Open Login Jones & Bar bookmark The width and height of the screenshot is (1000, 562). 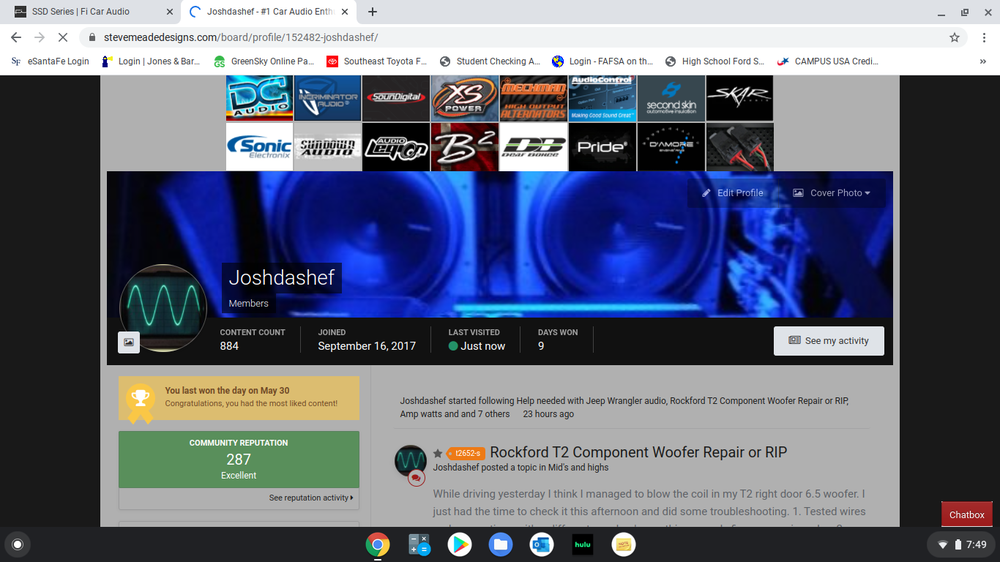pos(151,61)
